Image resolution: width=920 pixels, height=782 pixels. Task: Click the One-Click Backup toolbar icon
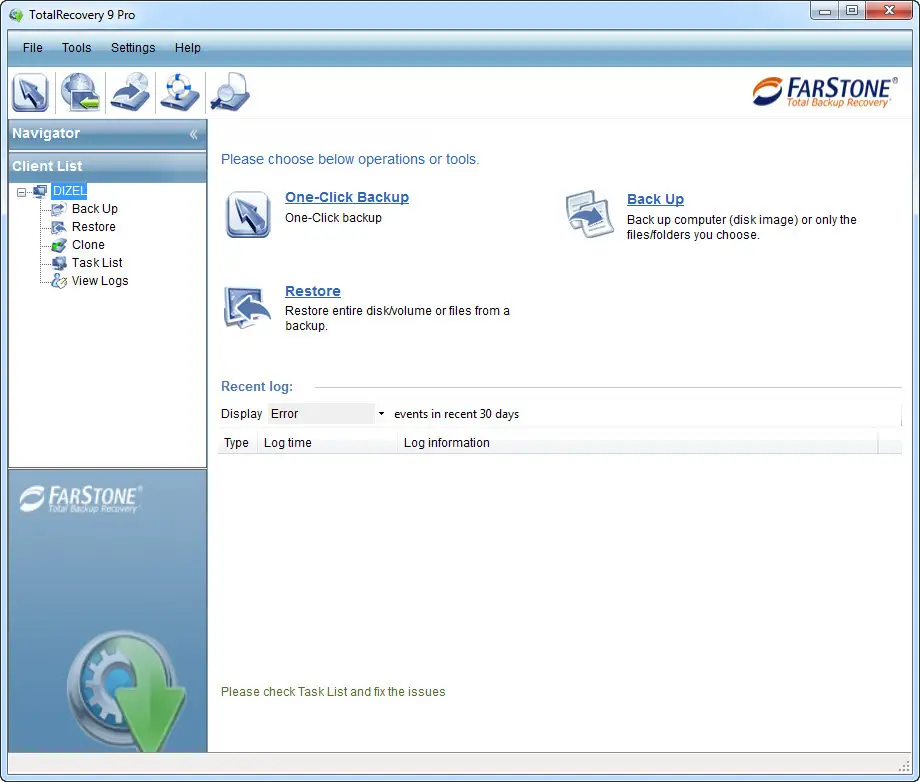(31, 92)
